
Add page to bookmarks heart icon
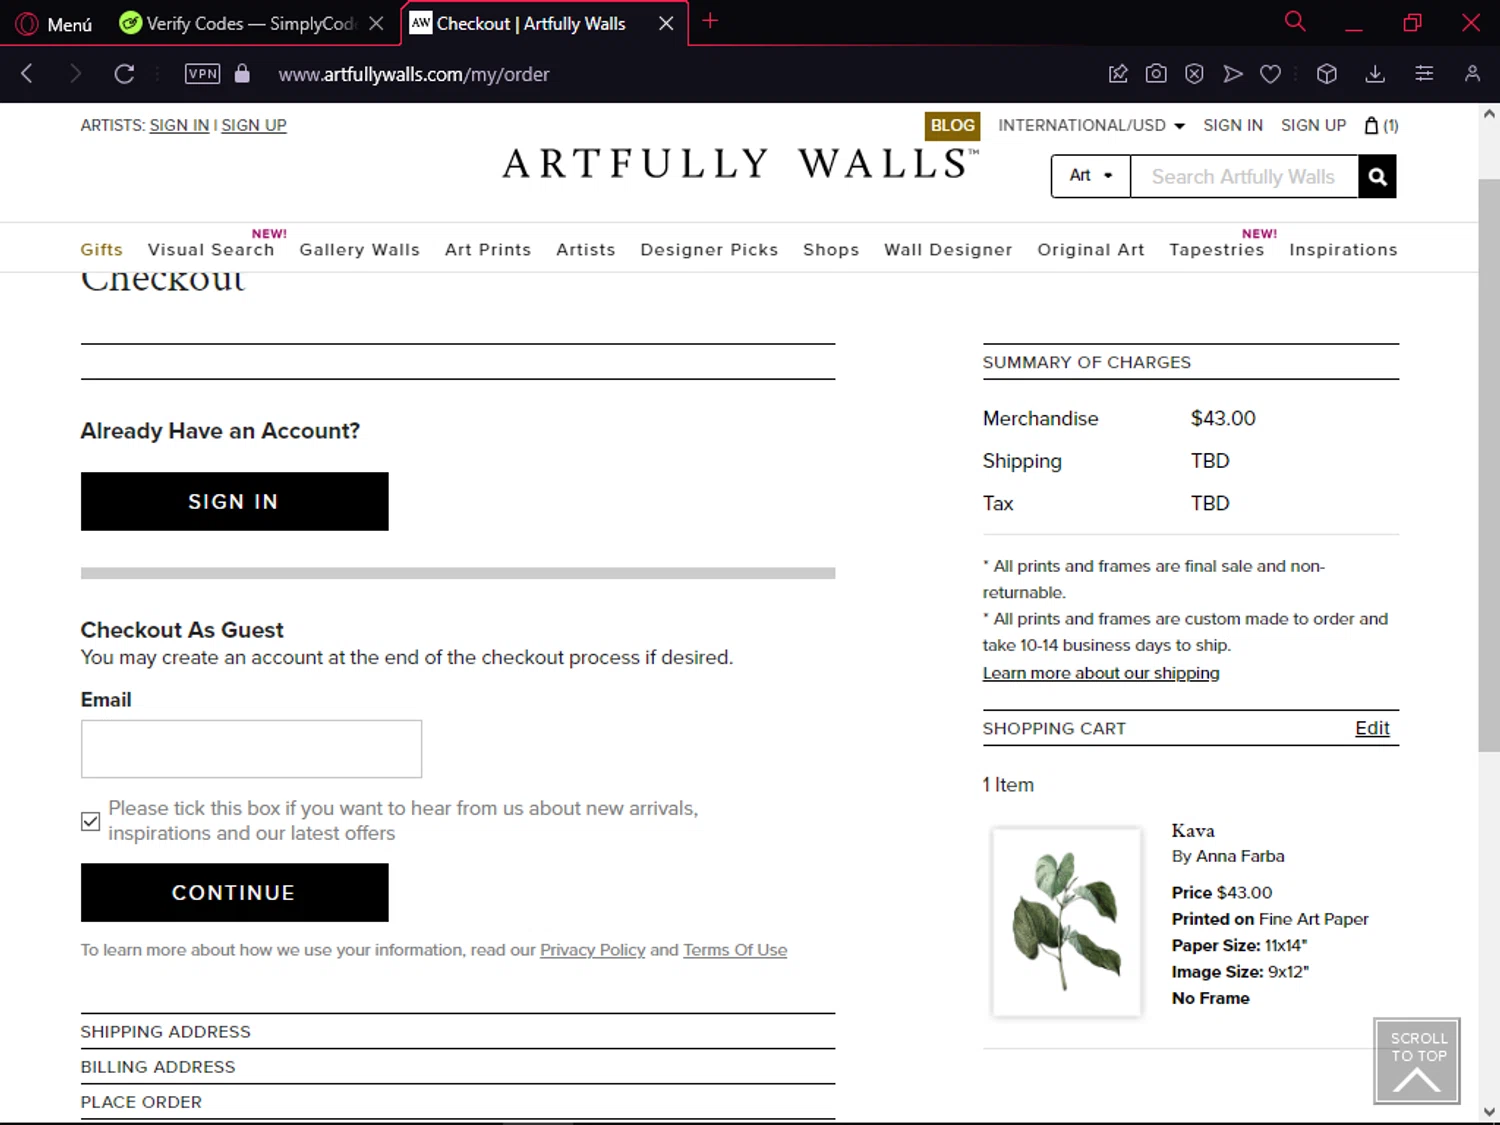pyautogui.click(x=1271, y=73)
